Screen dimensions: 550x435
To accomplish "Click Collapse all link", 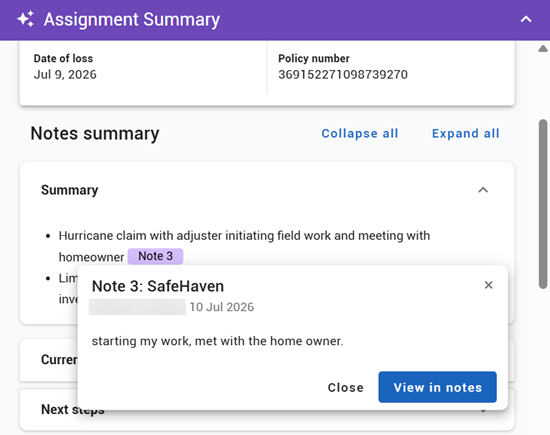I will [360, 133].
